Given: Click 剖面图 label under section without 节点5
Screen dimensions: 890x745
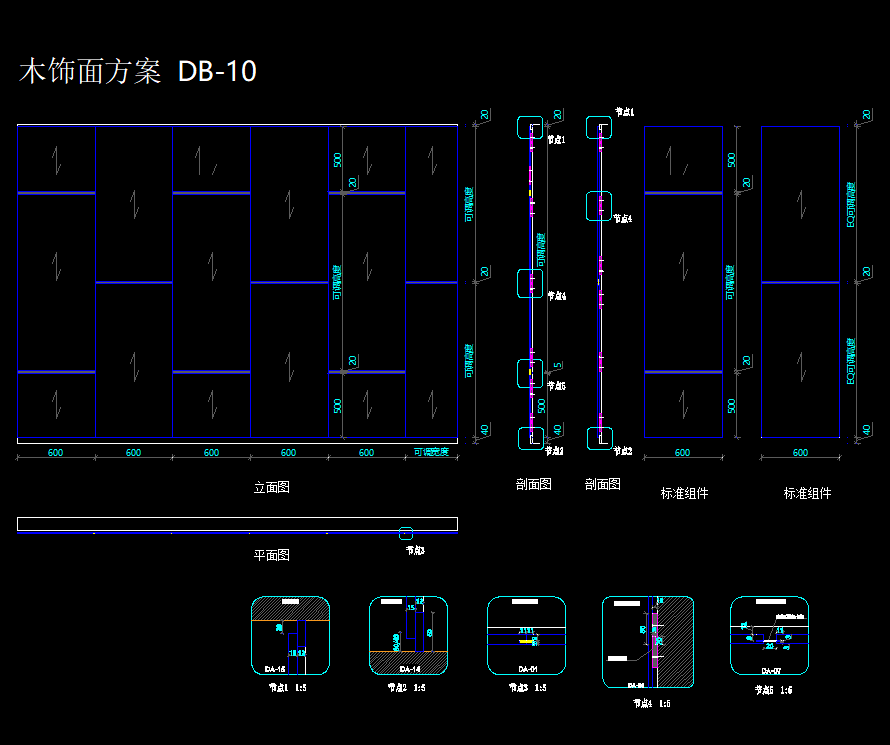Looking at the screenshot, I should pos(602,484).
